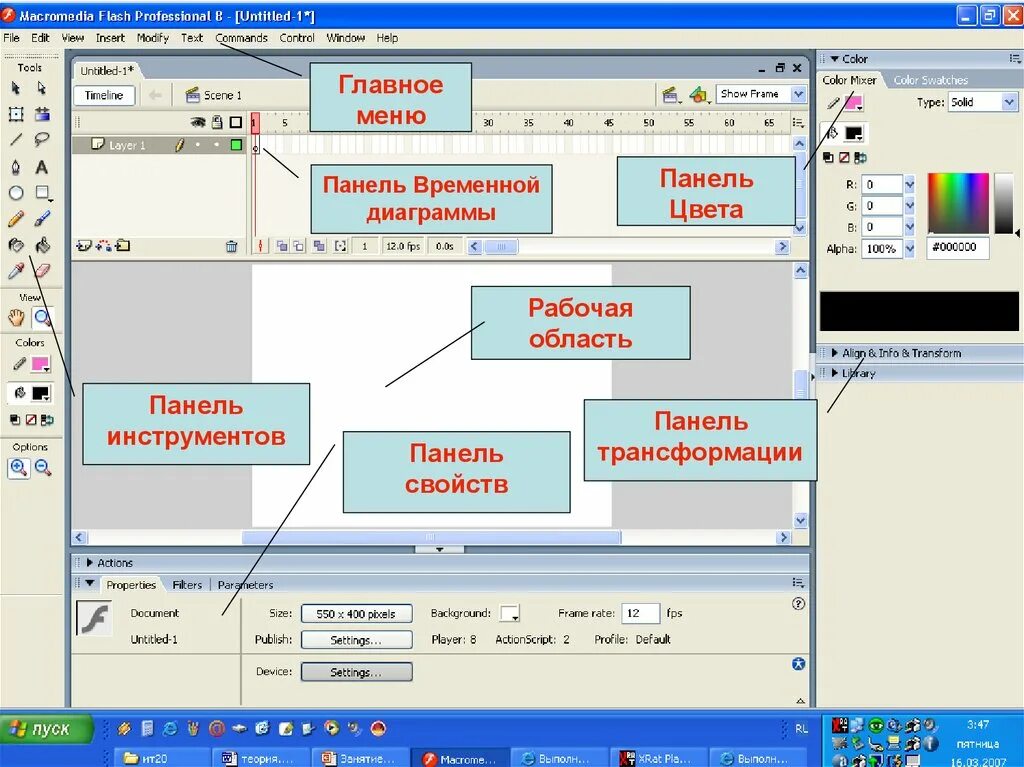Open the Commands menu
Image resolution: width=1024 pixels, height=767 pixels.
click(241, 38)
